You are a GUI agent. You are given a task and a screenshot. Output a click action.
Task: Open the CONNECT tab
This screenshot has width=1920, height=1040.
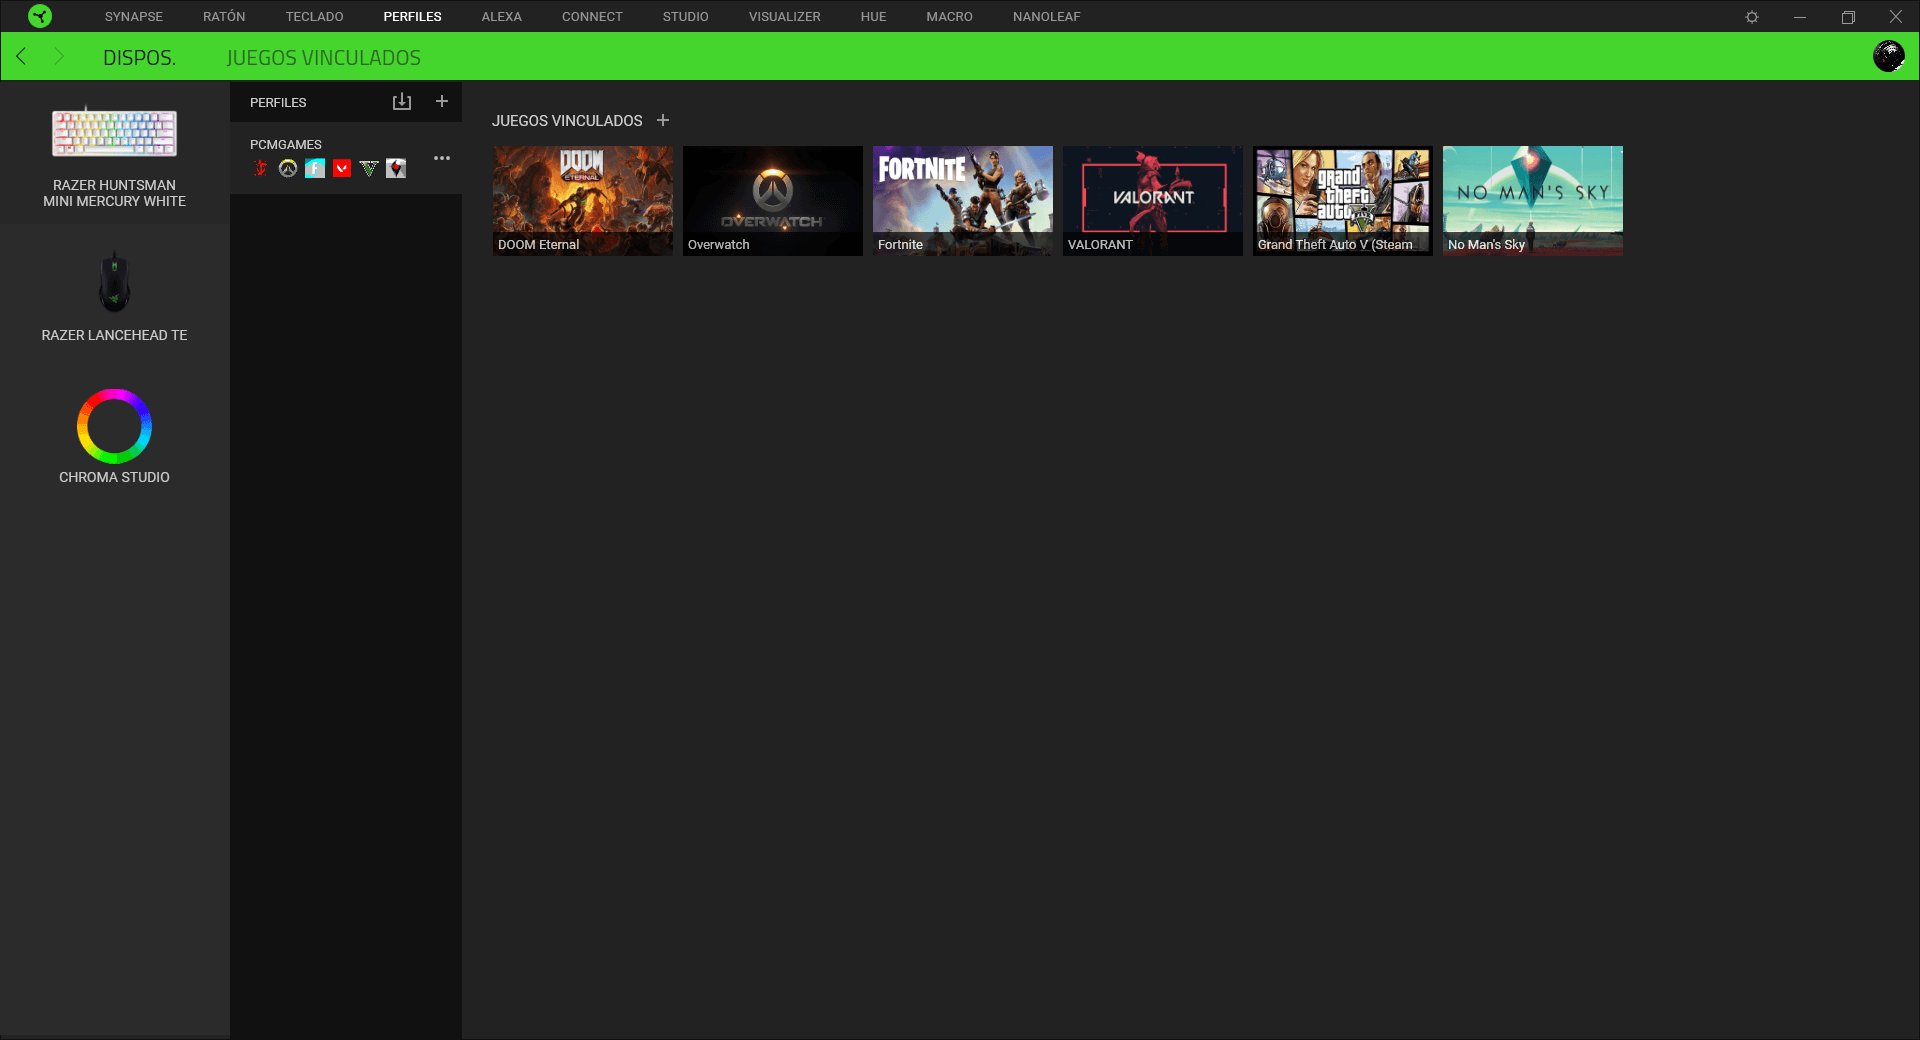[x=592, y=17]
